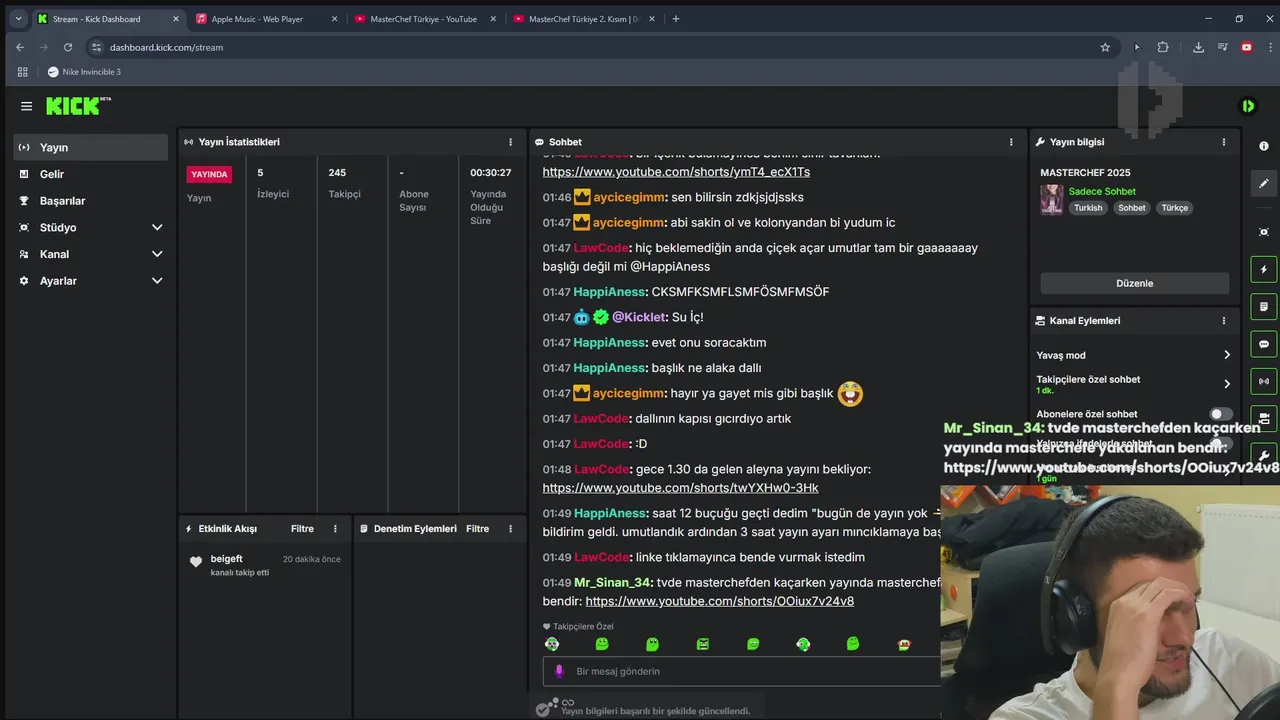Image resolution: width=1280 pixels, height=720 pixels.
Task: Go back with the browser back arrow
Action: point(20,47)
